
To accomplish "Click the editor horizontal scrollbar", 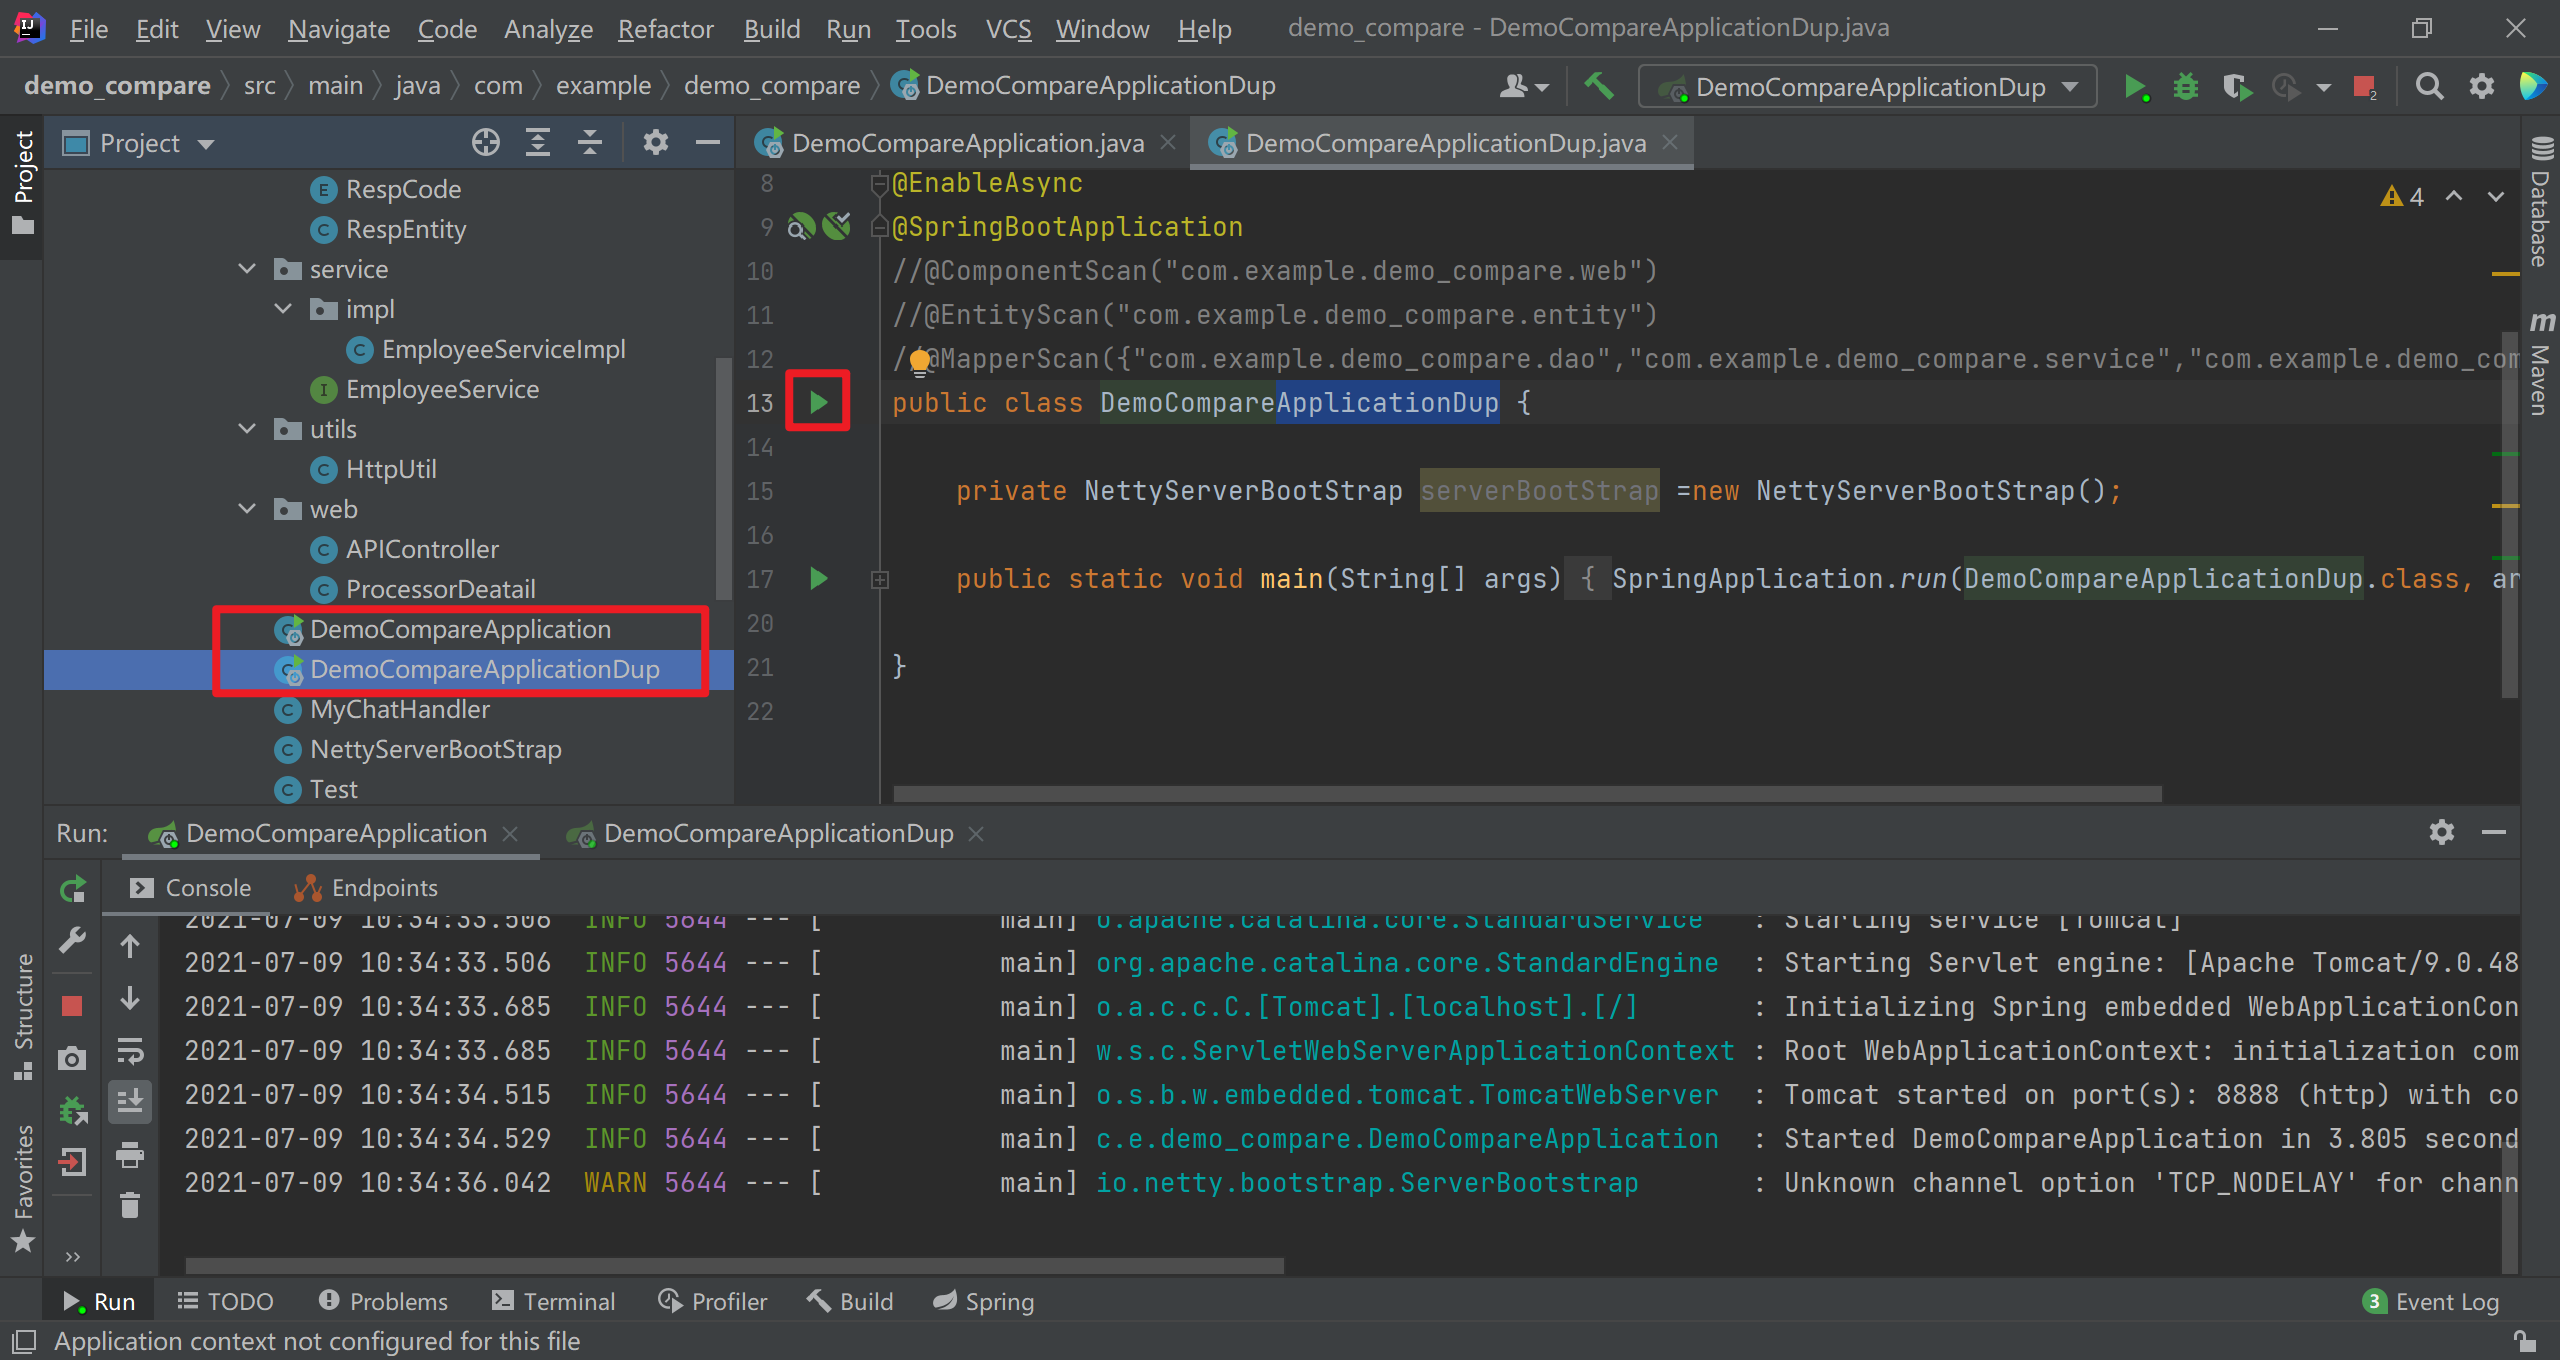I will (x=1526, y=793).
